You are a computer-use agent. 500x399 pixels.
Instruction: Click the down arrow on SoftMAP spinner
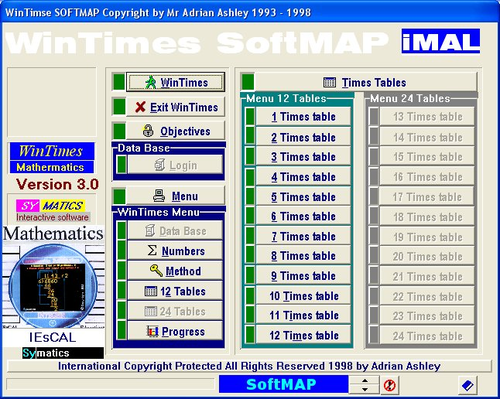pyautogui.click(x=365, y=389)
